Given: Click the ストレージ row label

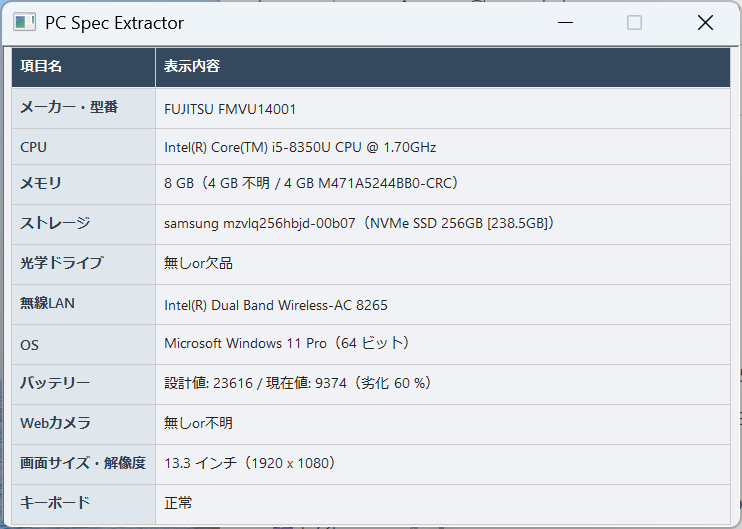Looking at the screenshot, I should point(55,222).
